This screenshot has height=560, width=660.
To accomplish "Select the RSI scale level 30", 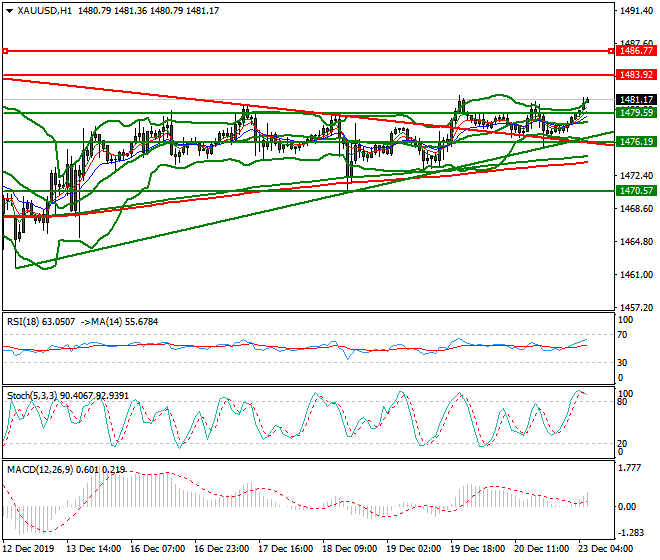I will point(622,363).
